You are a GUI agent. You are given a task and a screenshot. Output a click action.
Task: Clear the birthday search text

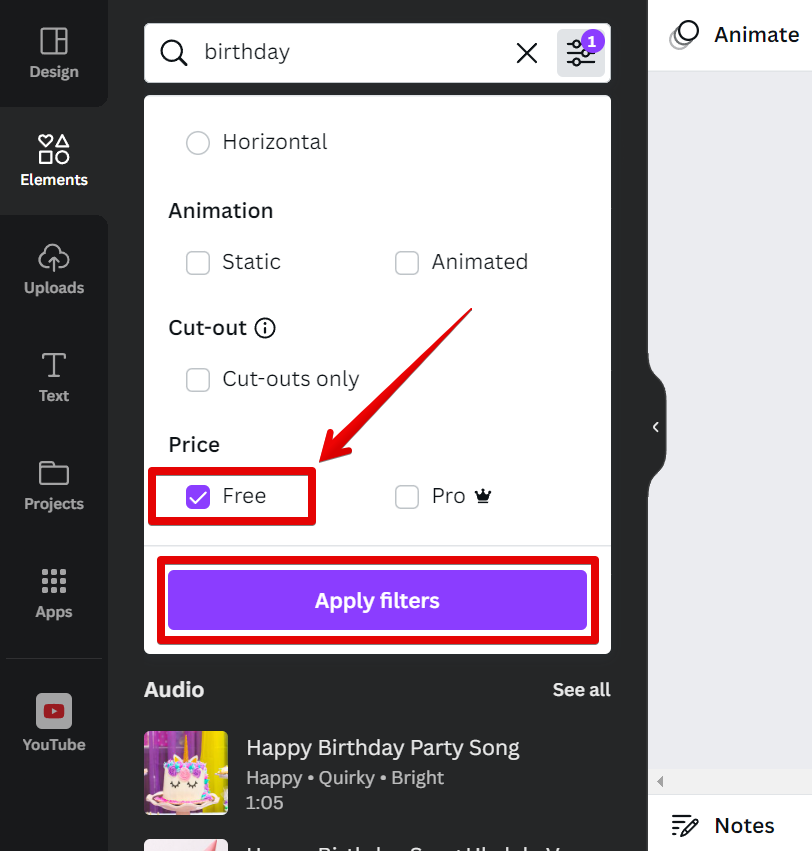[527, 53]
